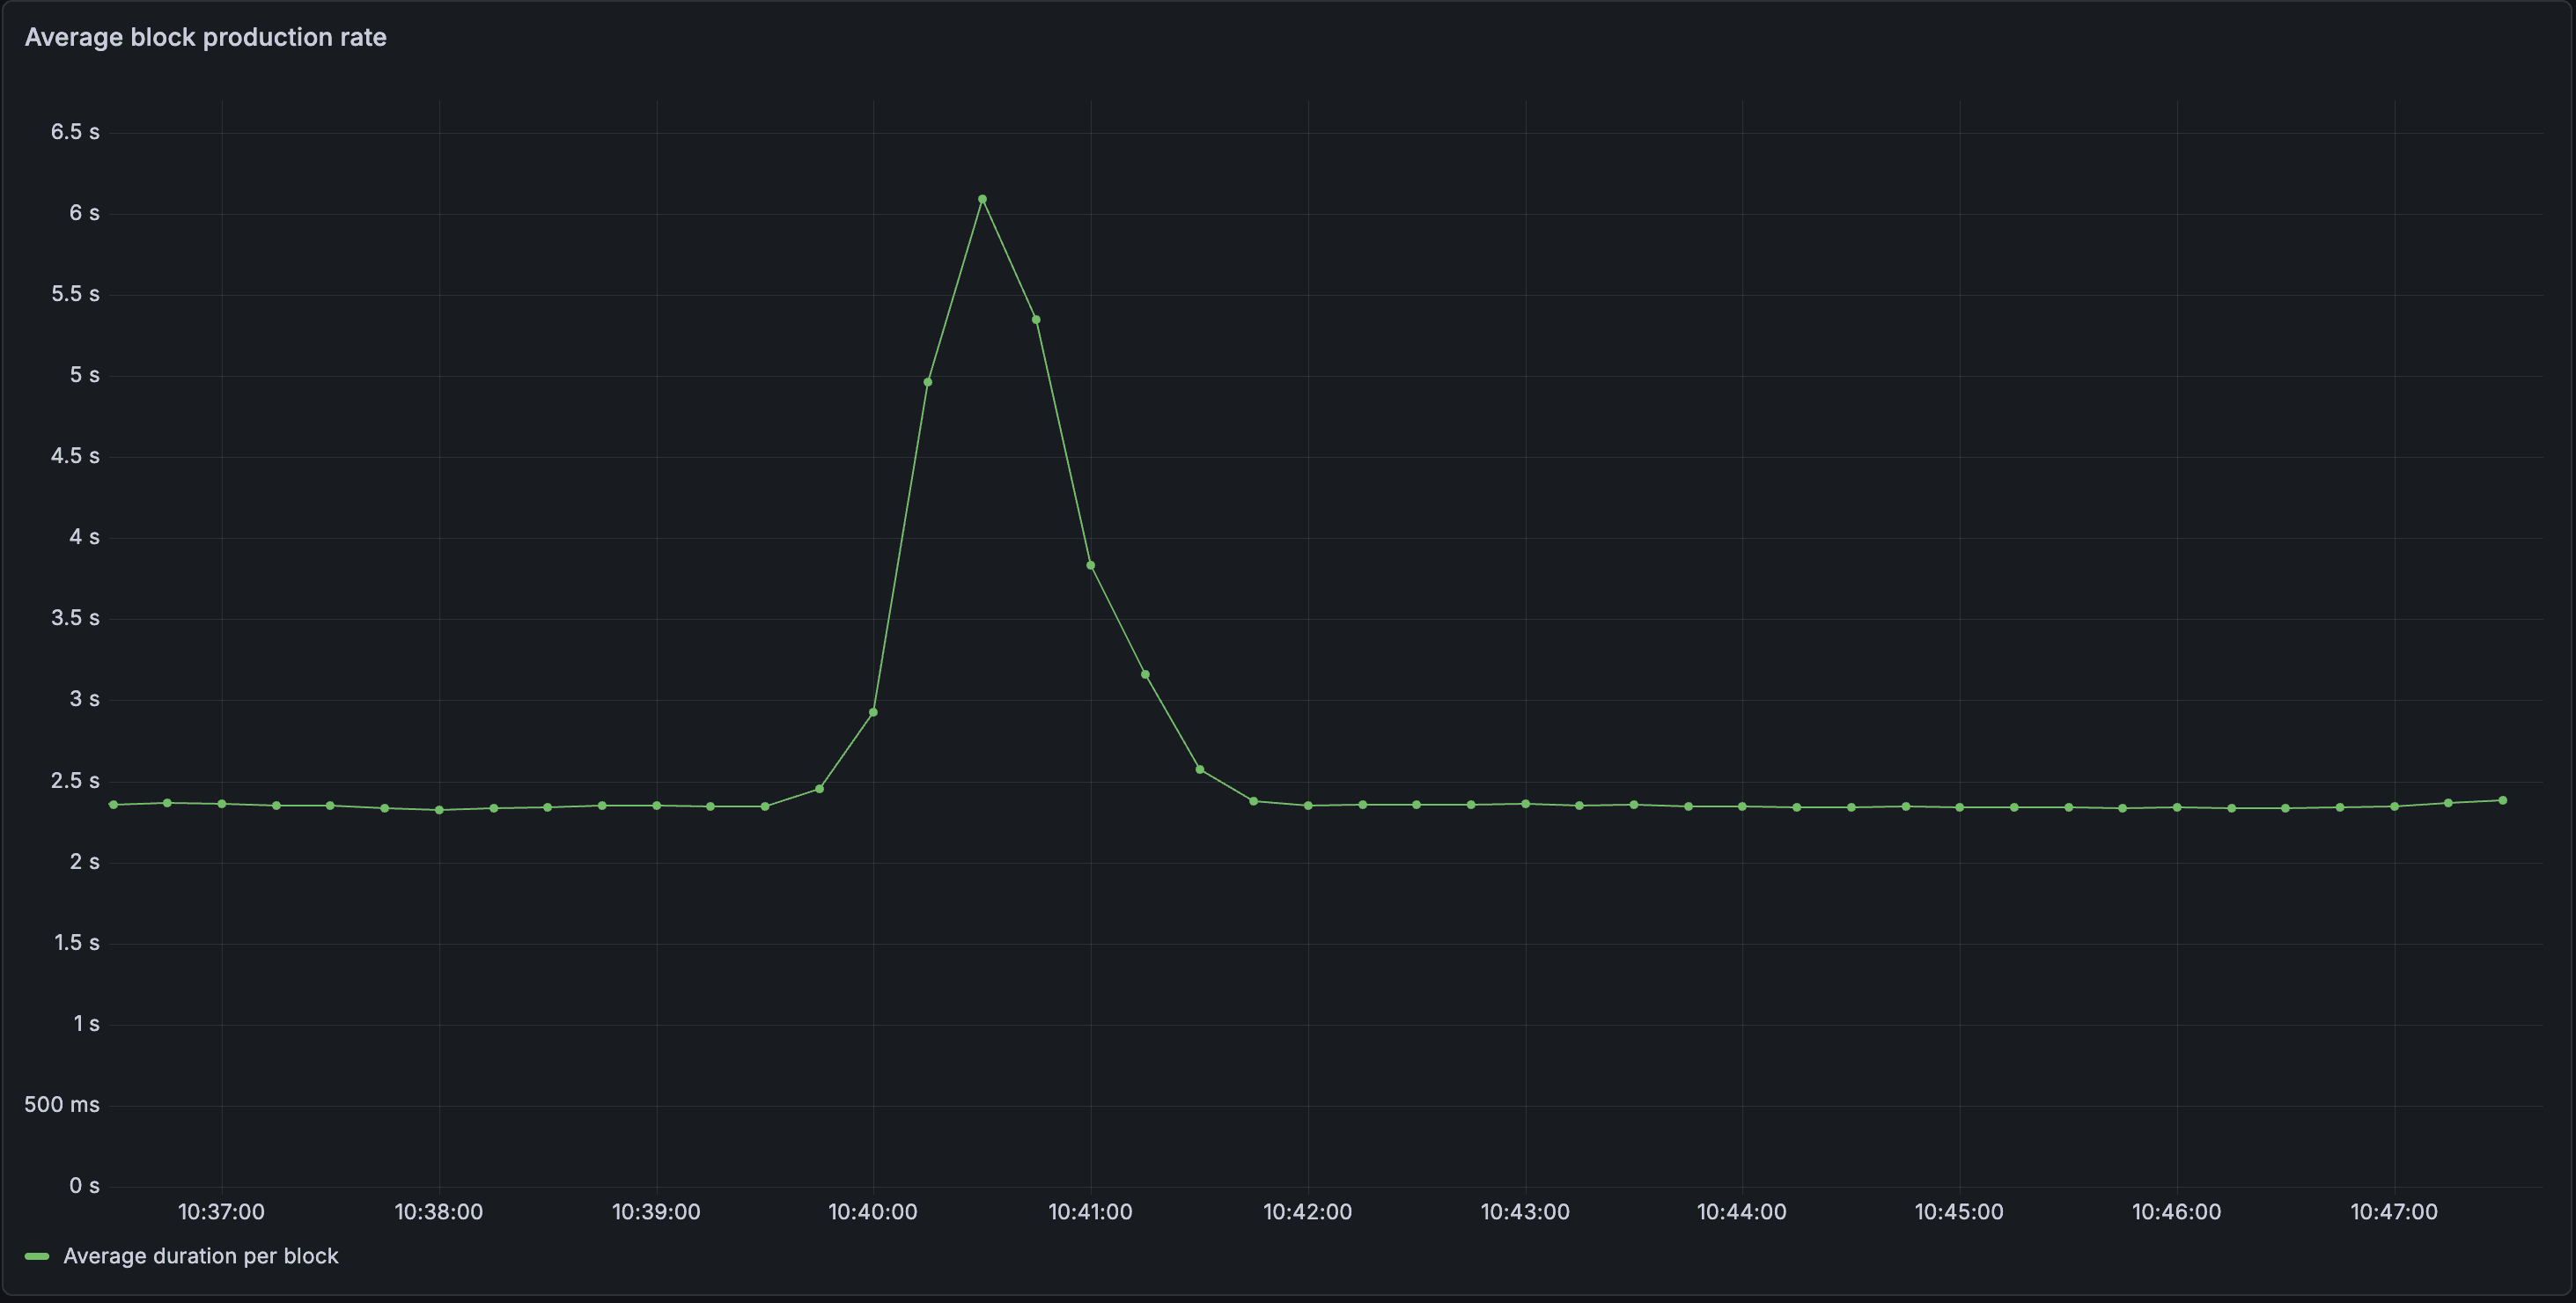Click the 0 s y-axis label
Viewport: 2576px width, 1303px height.
(x=85, y=1186)
